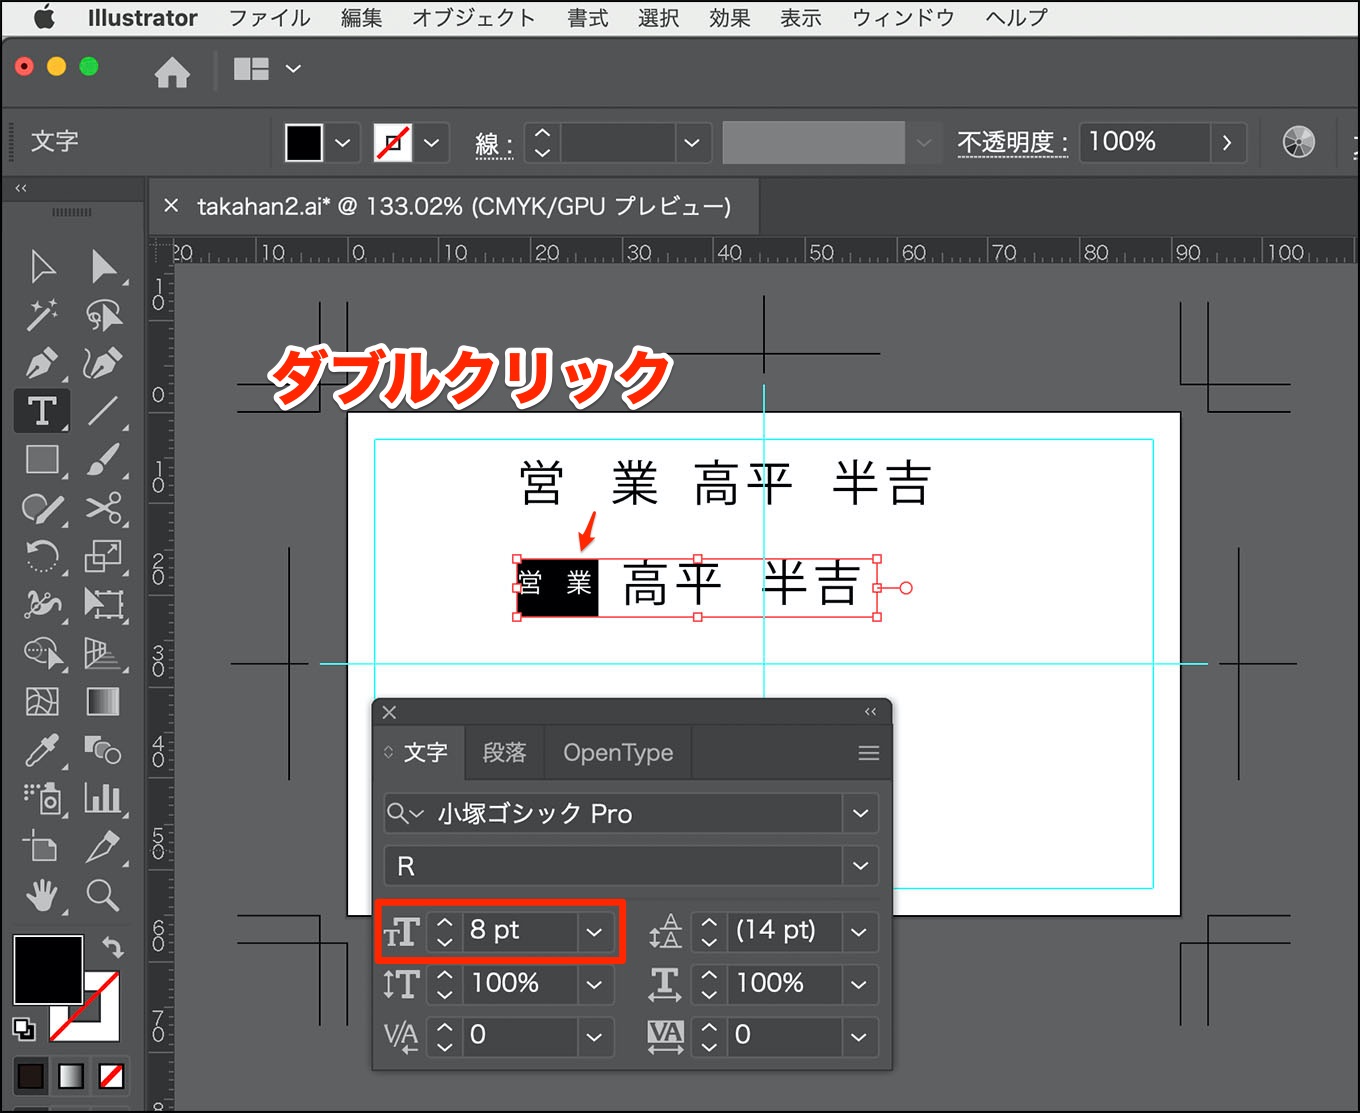Select the Eyedropper tool
1360x1113 pixels.
42,749
